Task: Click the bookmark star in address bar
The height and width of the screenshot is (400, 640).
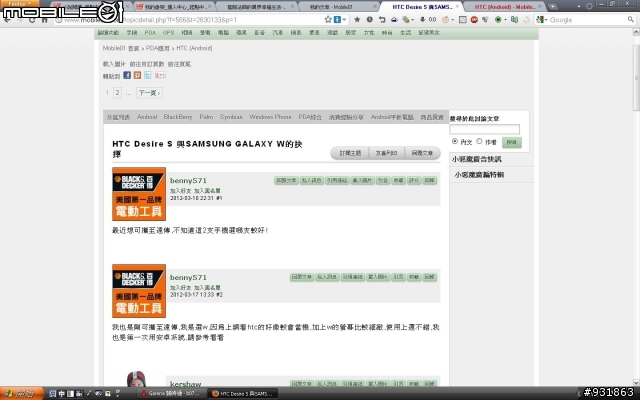Action: [328, 20]
